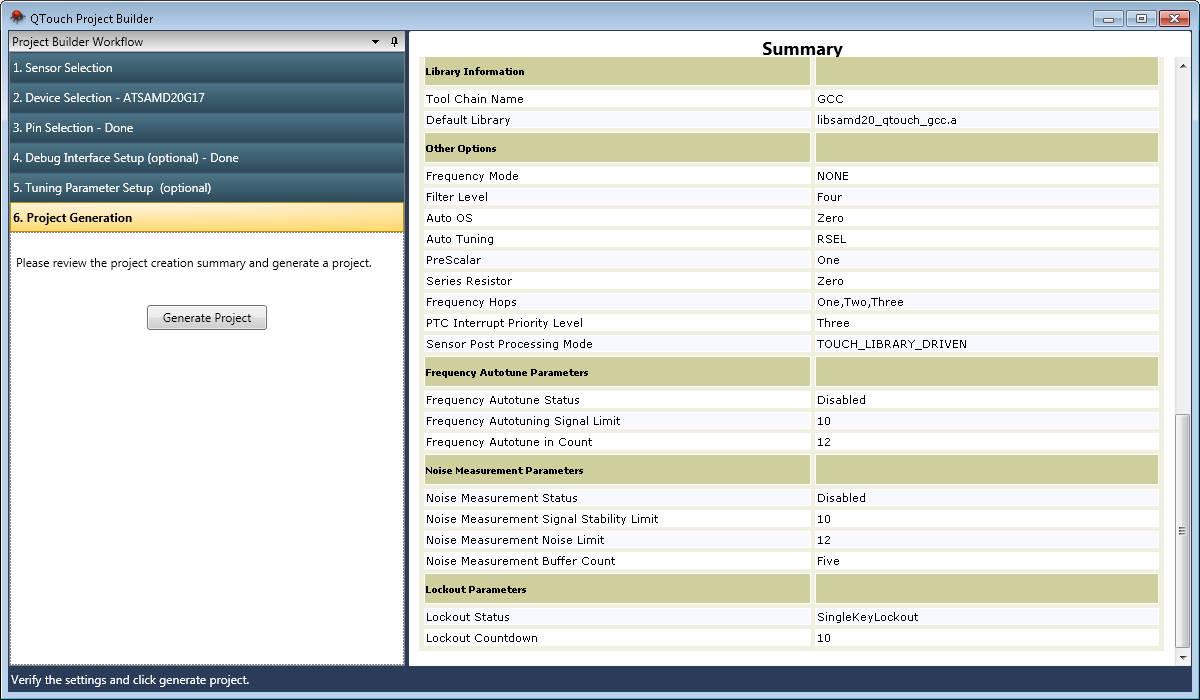Open step 4. Debug Interface Setup
This screenshot has width=1200, height=700.
pyautogui.click(x=207, y=158)
